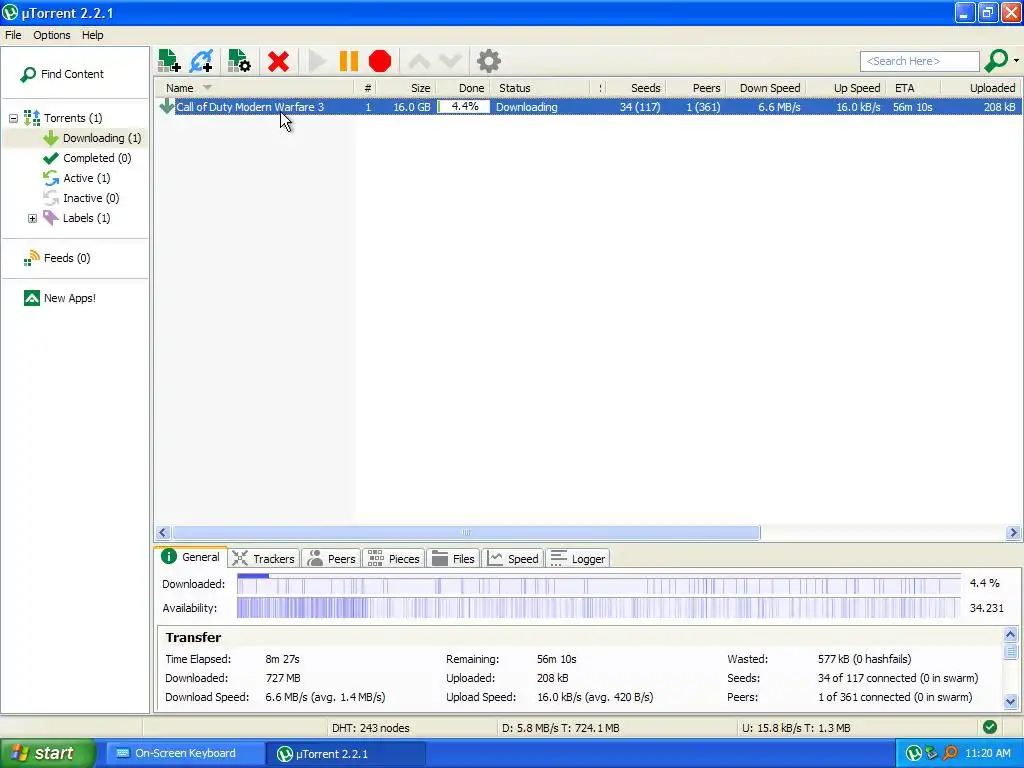Collapse the Torrents tree node
Image resolution: width=1024 pixels, height=768 pixels.
pos(13,118)
